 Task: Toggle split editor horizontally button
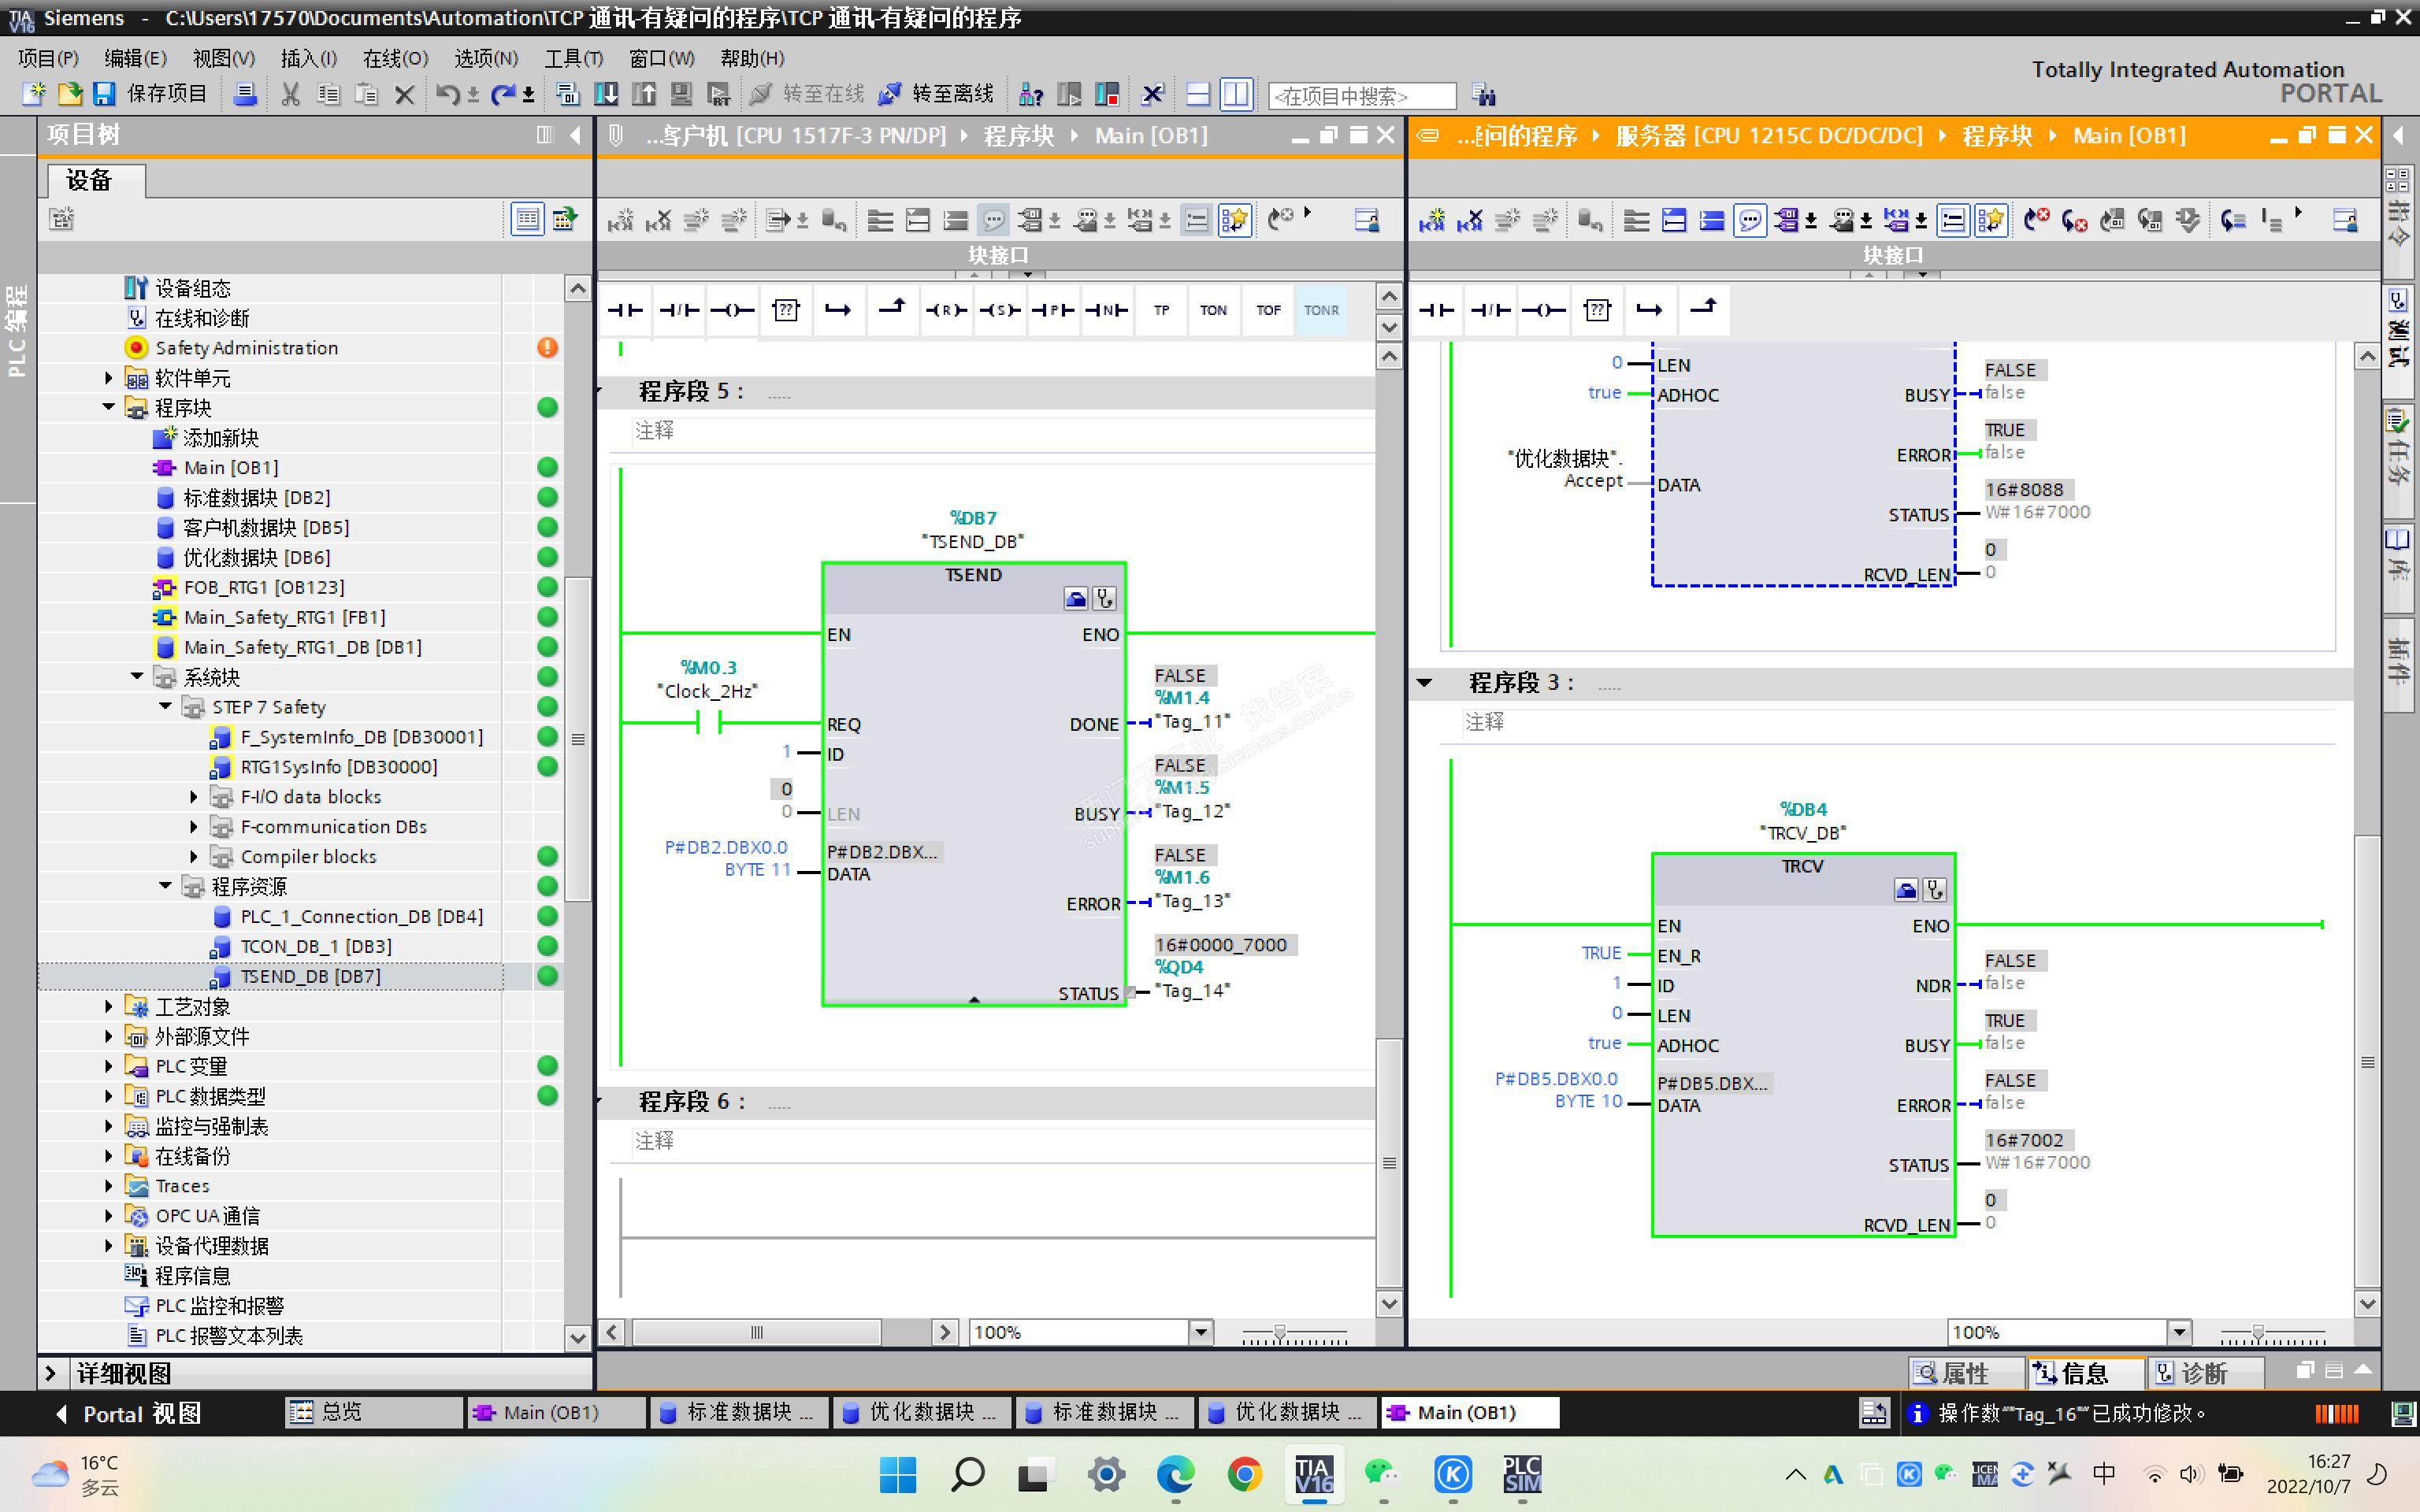pyautogui.click(x=1198, y=94)
